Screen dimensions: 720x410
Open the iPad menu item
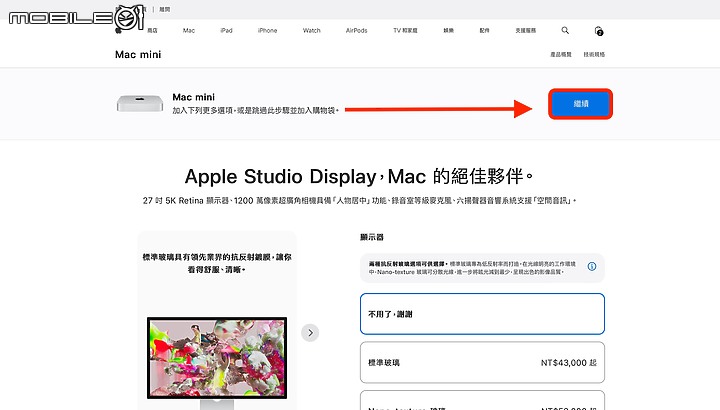pos(226,30)
